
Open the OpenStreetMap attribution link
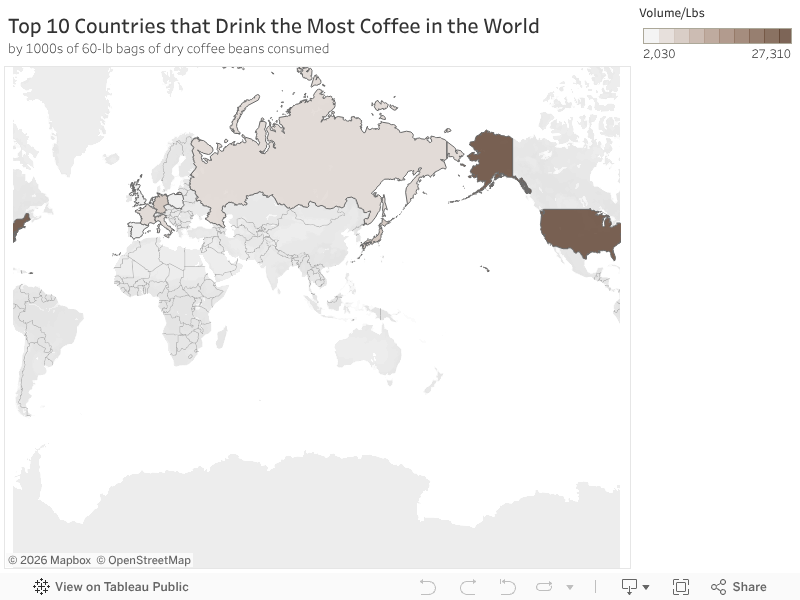(144, 560)
